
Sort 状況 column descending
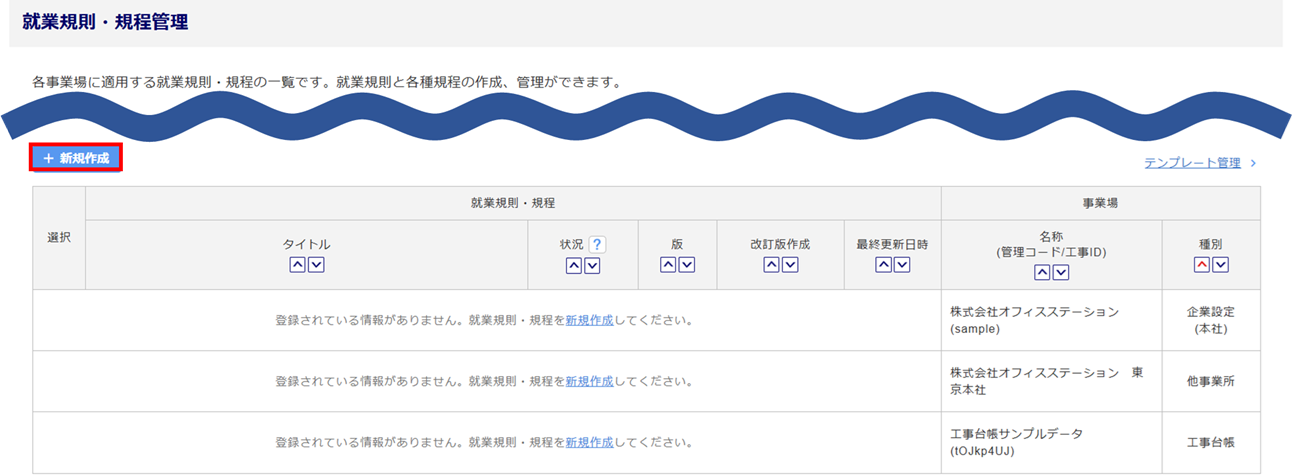(592, 265)
